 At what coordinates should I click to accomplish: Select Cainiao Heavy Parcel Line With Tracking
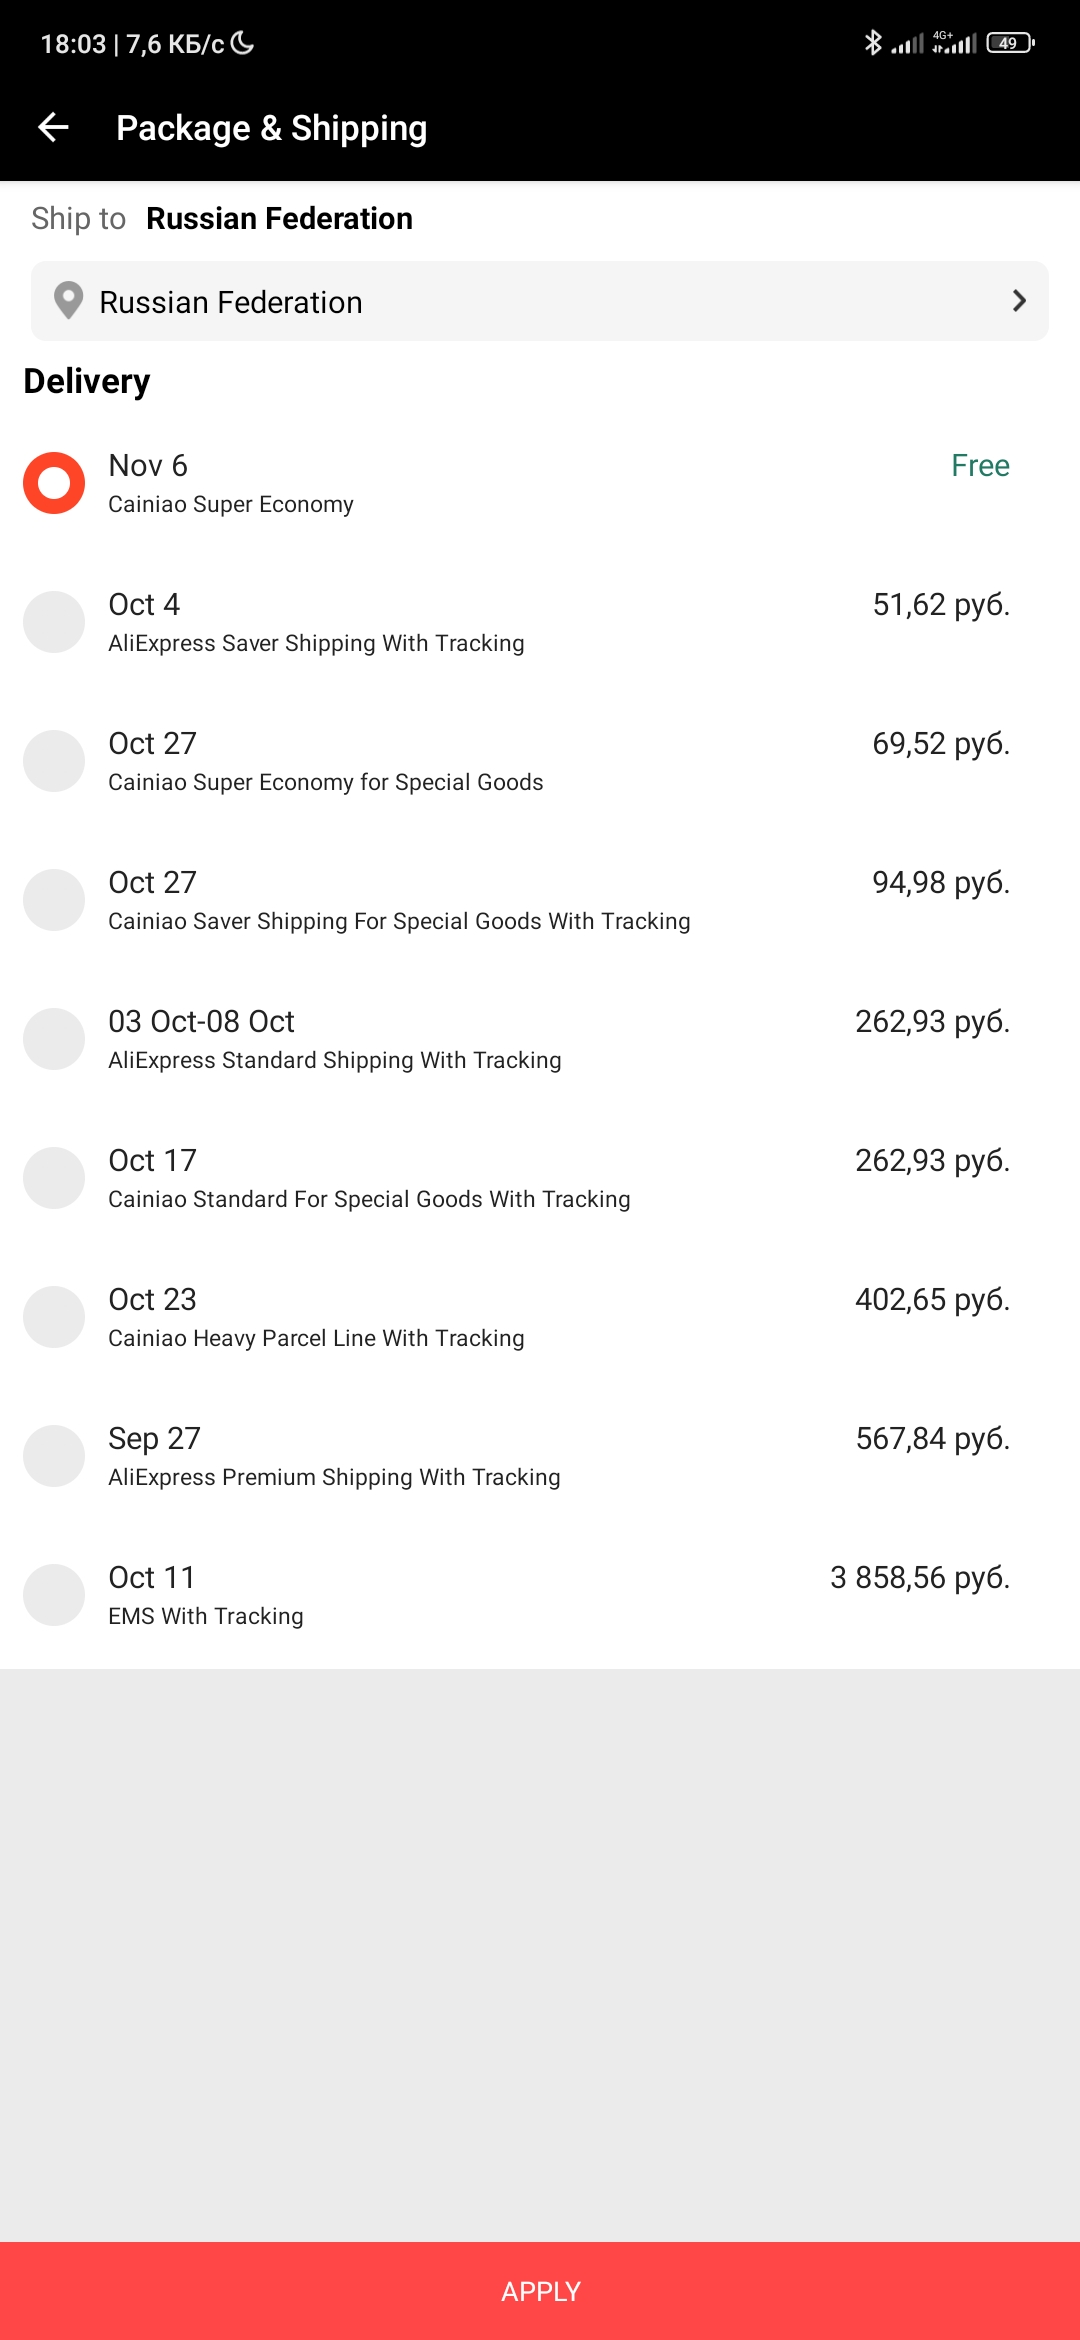pyautogui.click(x=54, y=1317)
